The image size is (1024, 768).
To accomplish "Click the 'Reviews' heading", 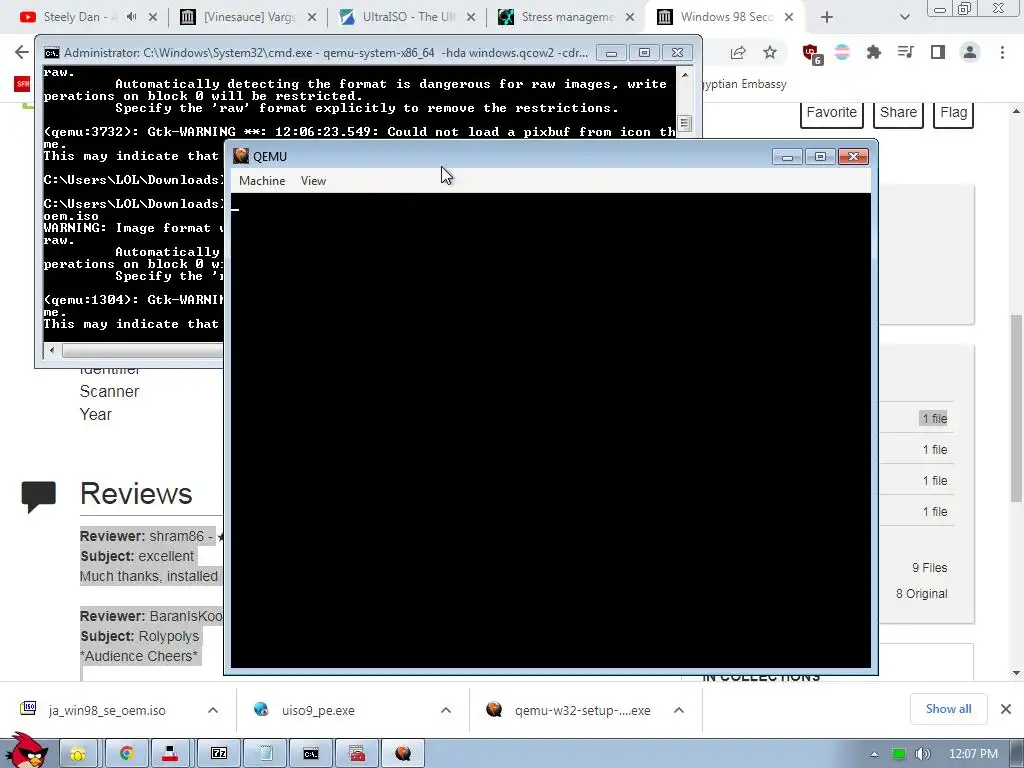I will pyautogui.click(x=136, y=494).
